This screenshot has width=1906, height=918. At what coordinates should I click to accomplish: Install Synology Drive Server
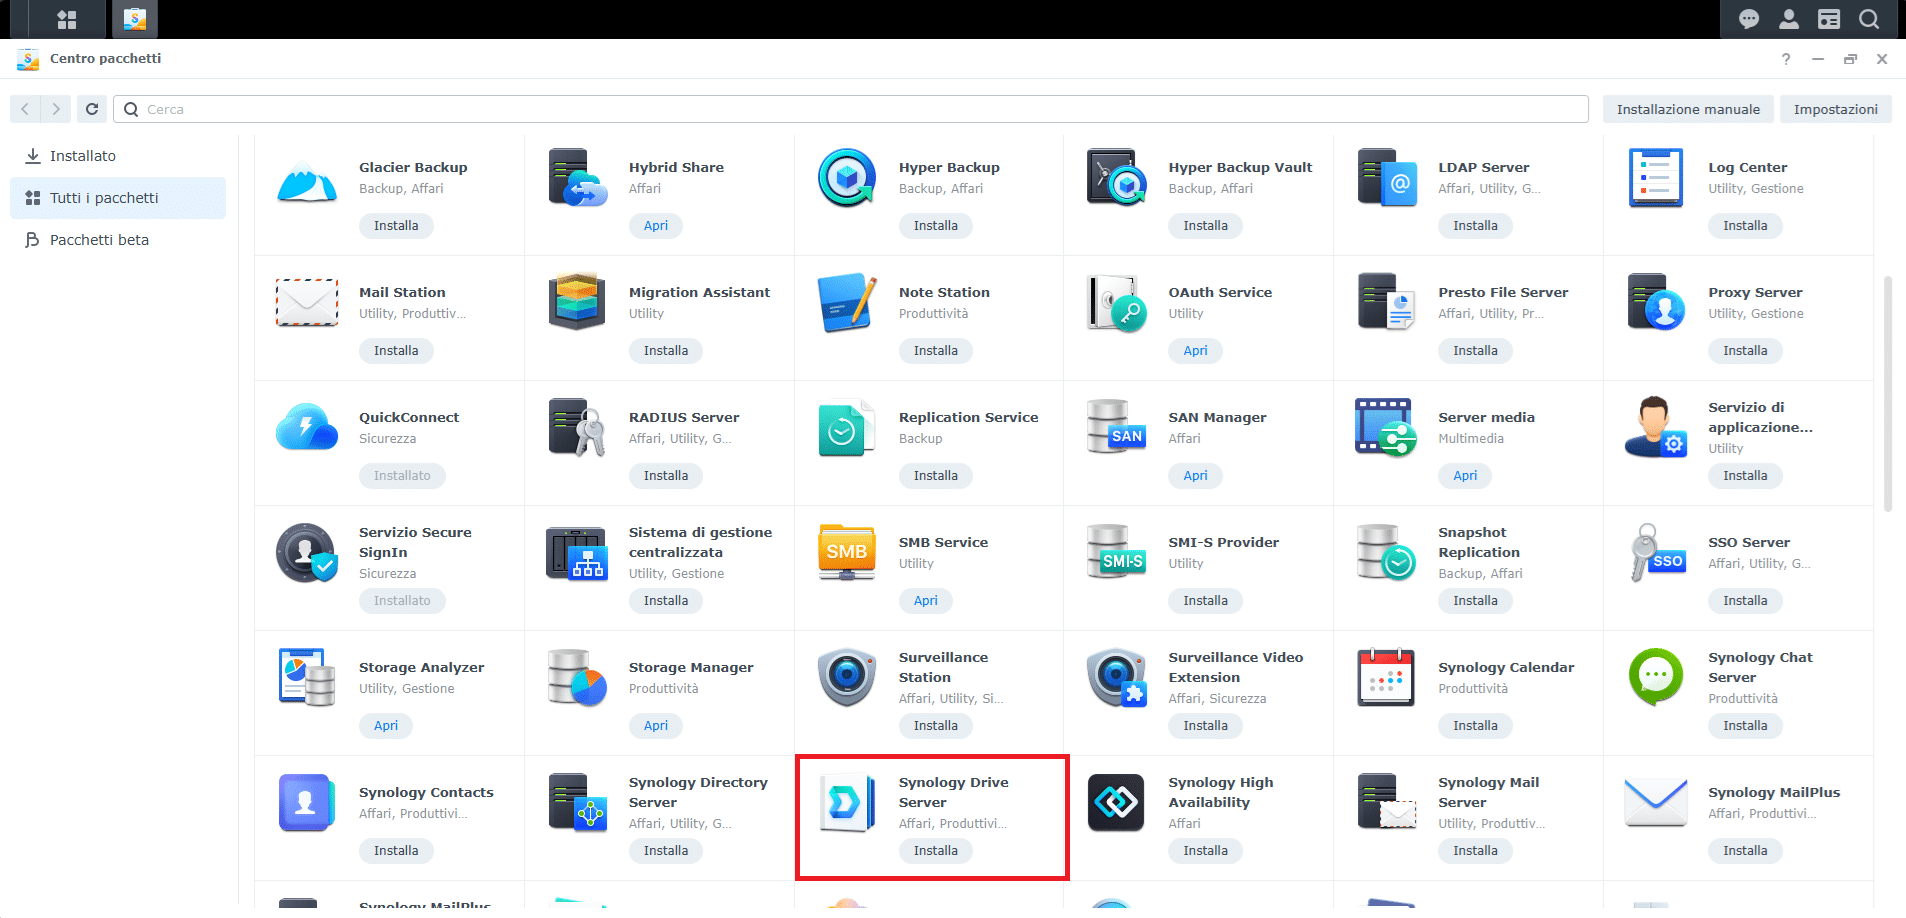pos(935,851)
